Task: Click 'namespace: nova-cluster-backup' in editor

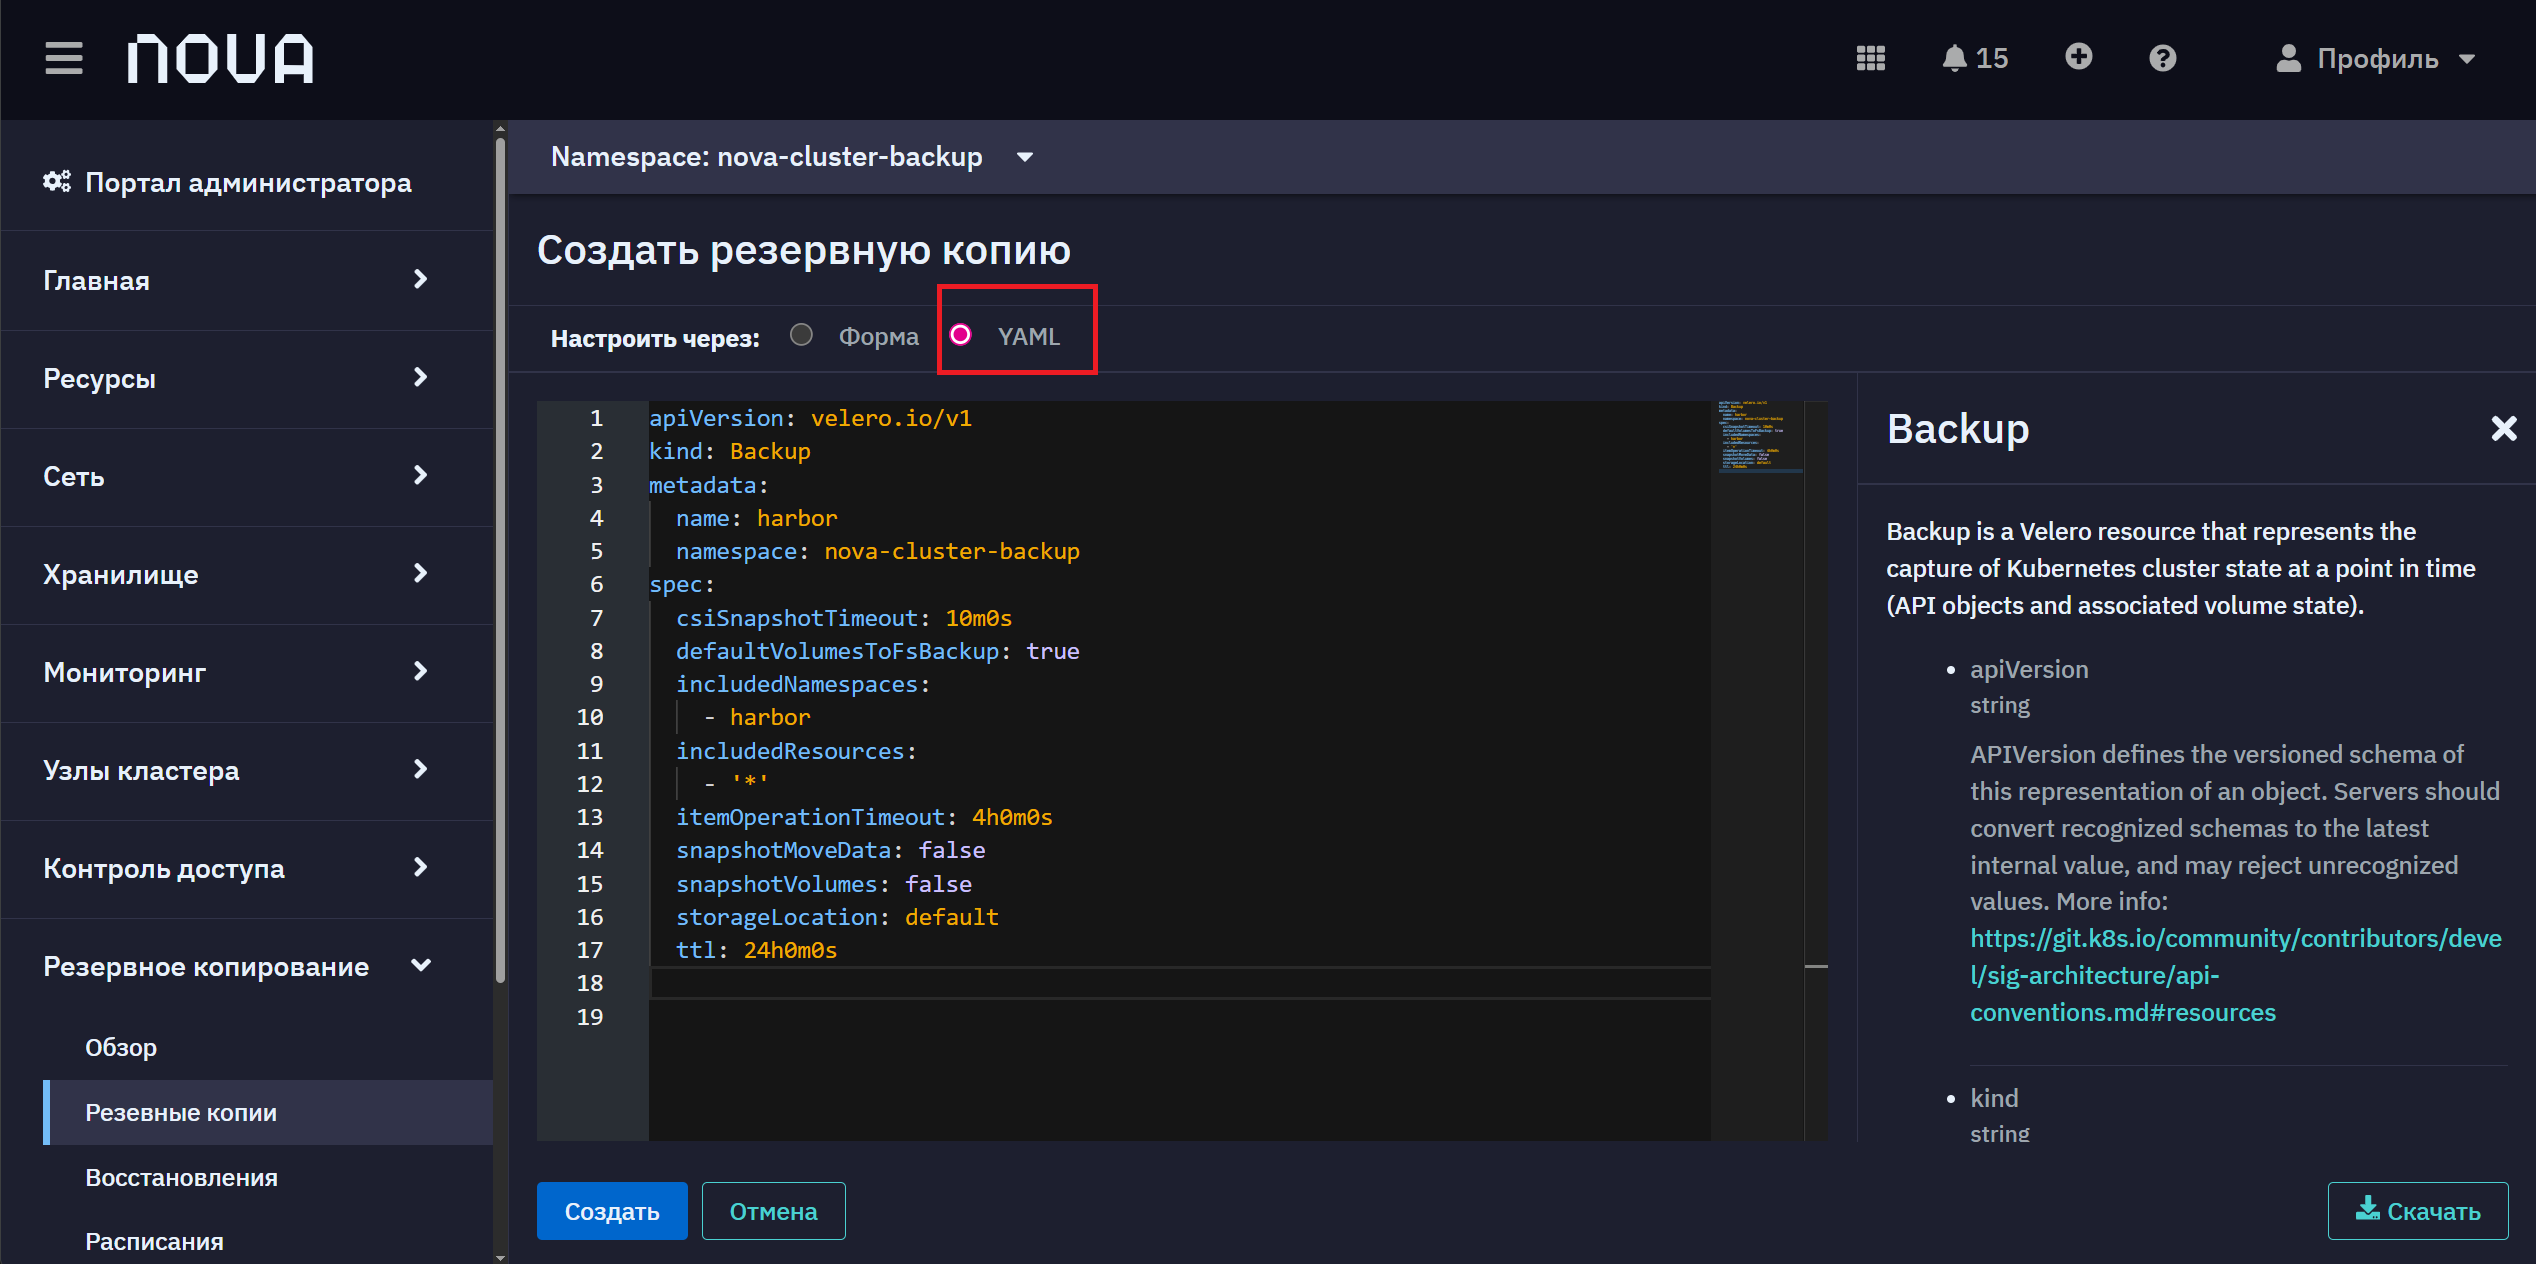Action: pos(877,551)
